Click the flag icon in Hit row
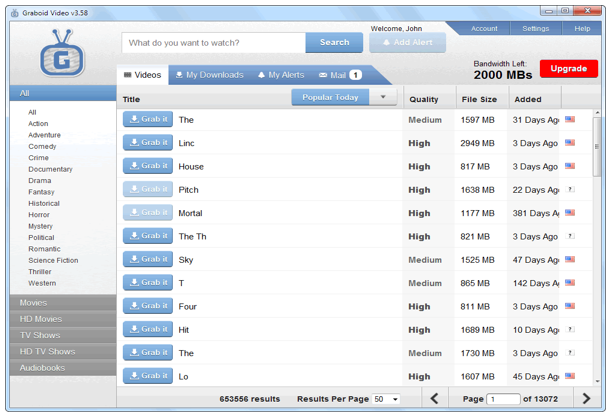 click(571, 330)
